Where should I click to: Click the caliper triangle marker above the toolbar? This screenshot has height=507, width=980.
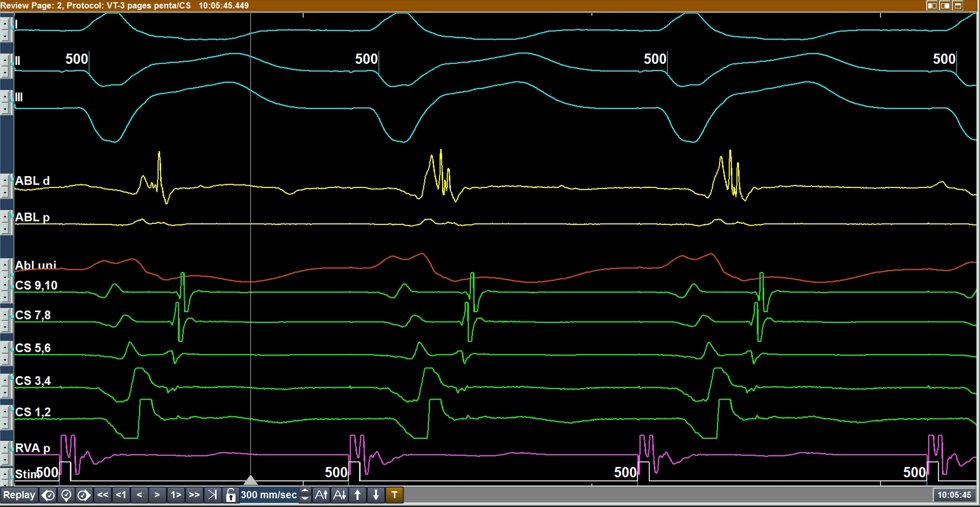click(250, 481)
